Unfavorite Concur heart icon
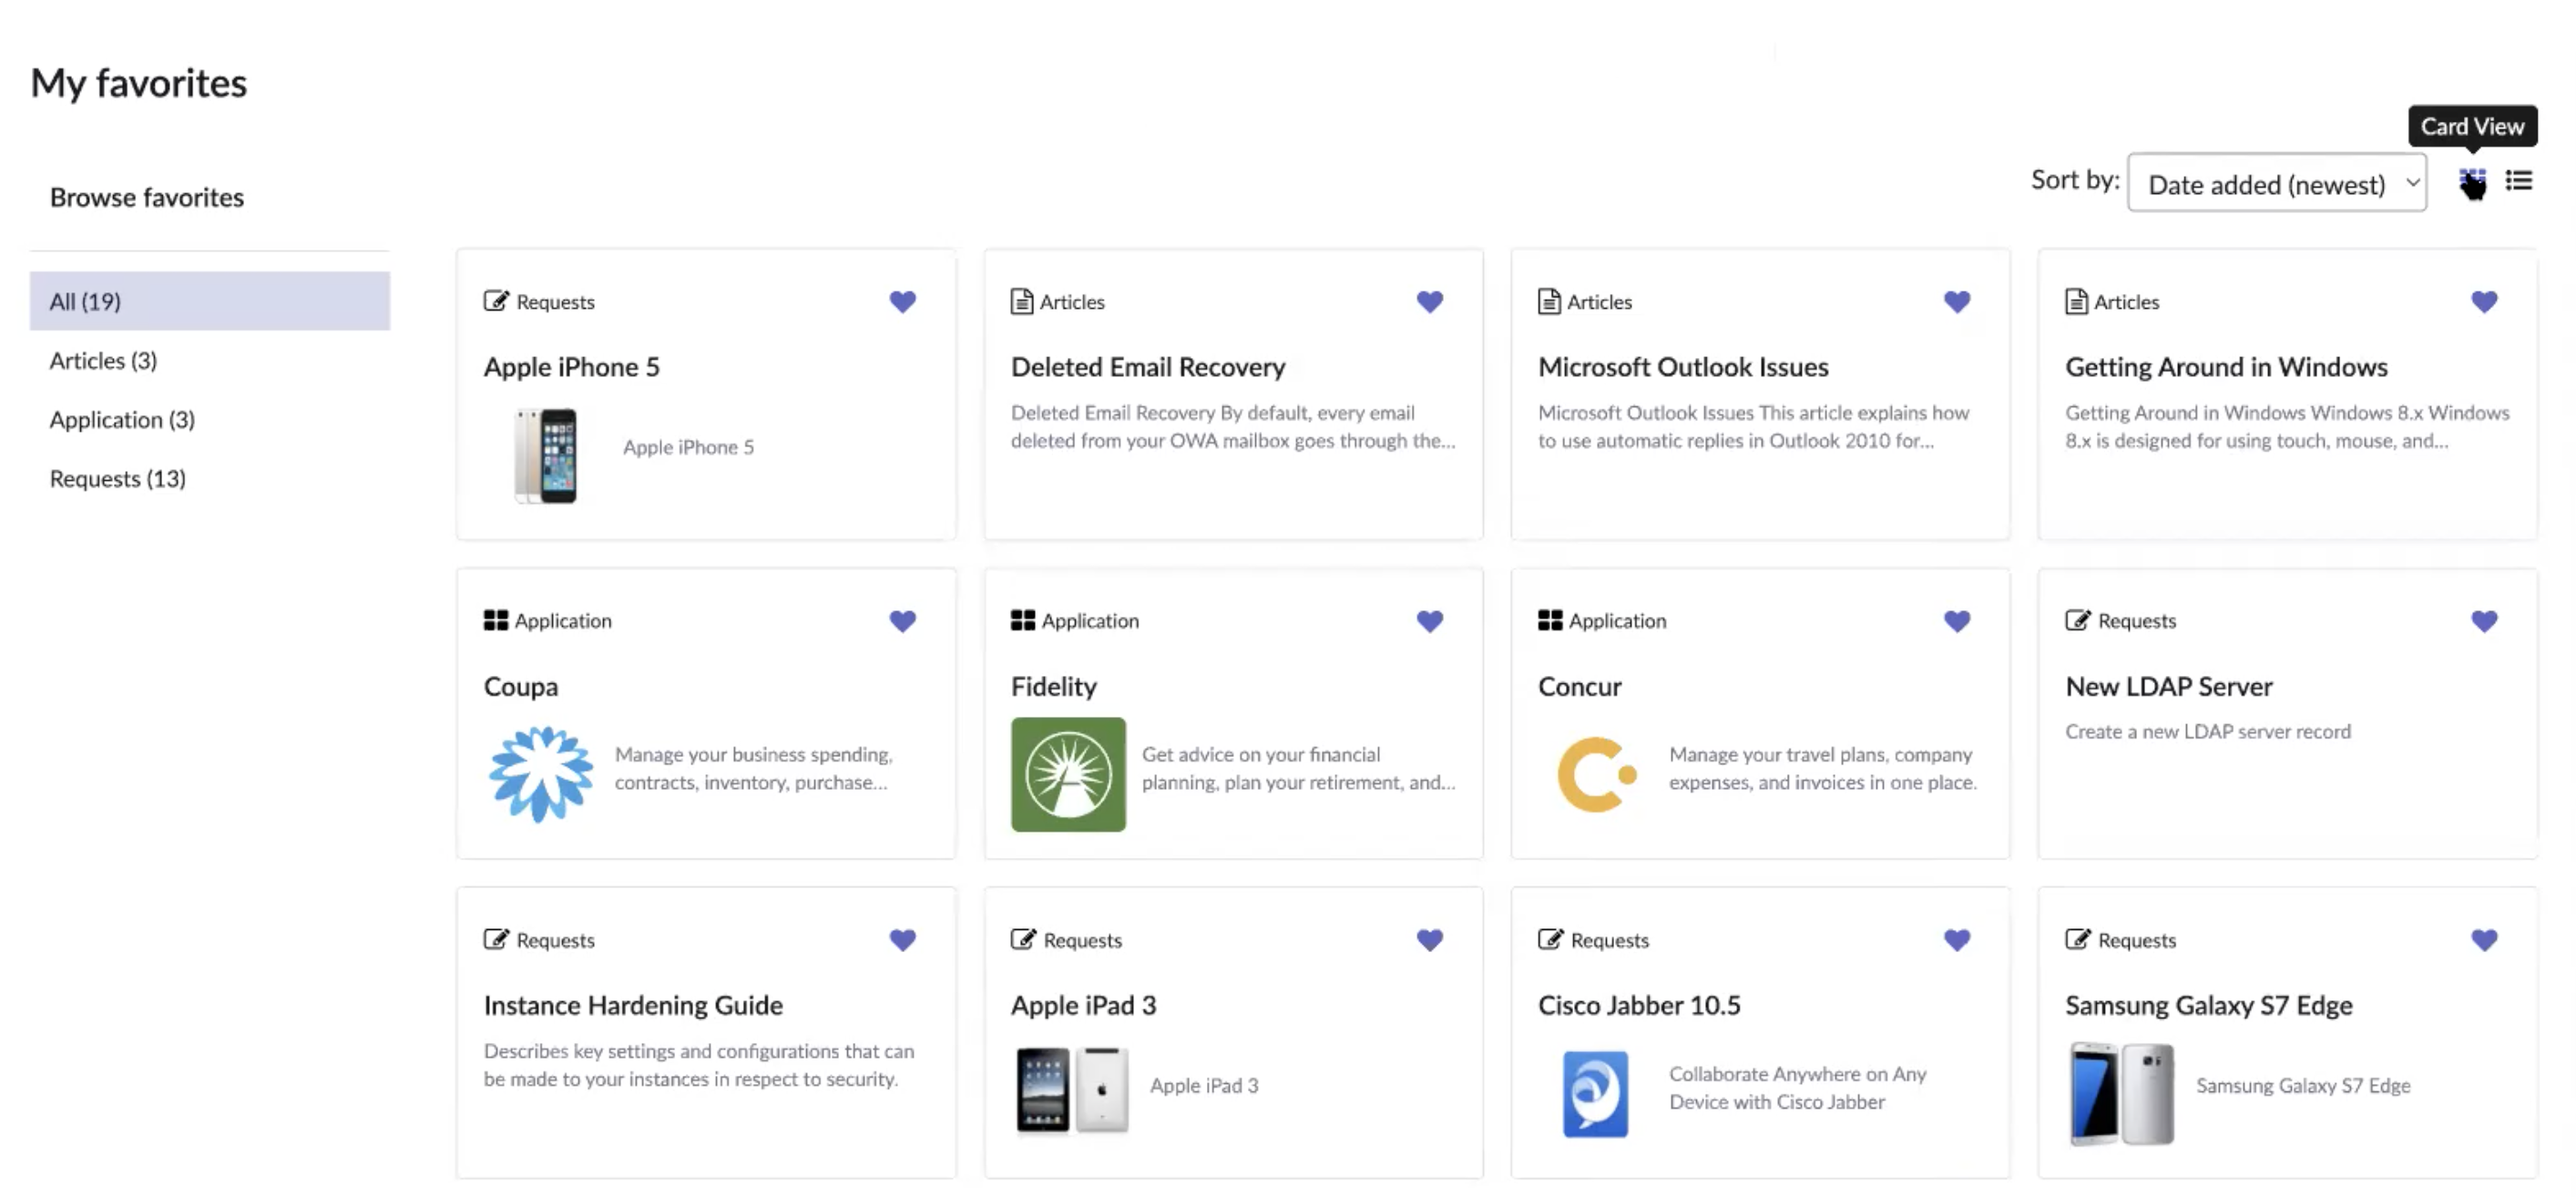 [1956, 621]
